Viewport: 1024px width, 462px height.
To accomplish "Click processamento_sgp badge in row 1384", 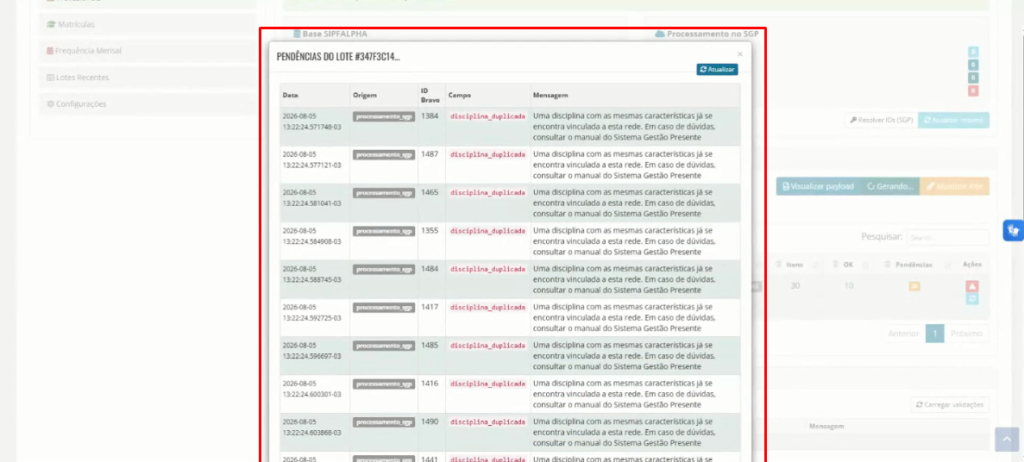I will click(384, 116).
